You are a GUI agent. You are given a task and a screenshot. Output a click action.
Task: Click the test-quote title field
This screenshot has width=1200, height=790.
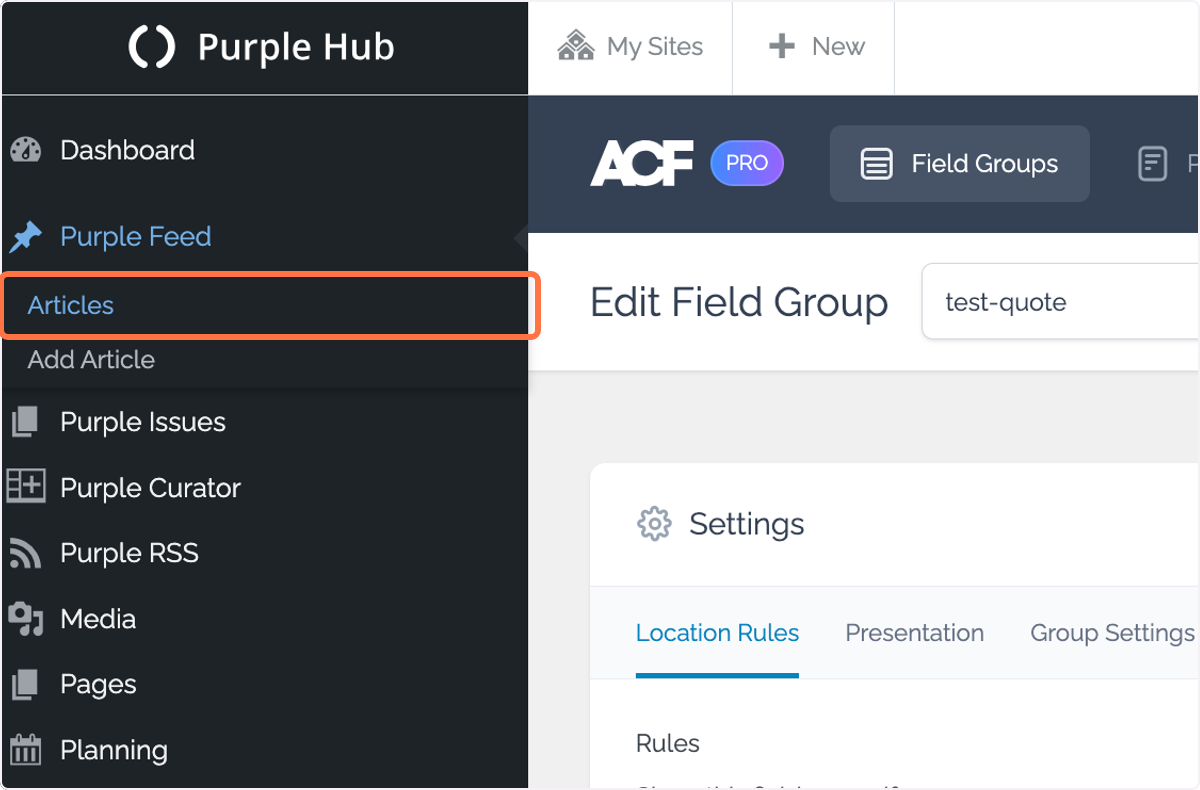coord(1060,302)
